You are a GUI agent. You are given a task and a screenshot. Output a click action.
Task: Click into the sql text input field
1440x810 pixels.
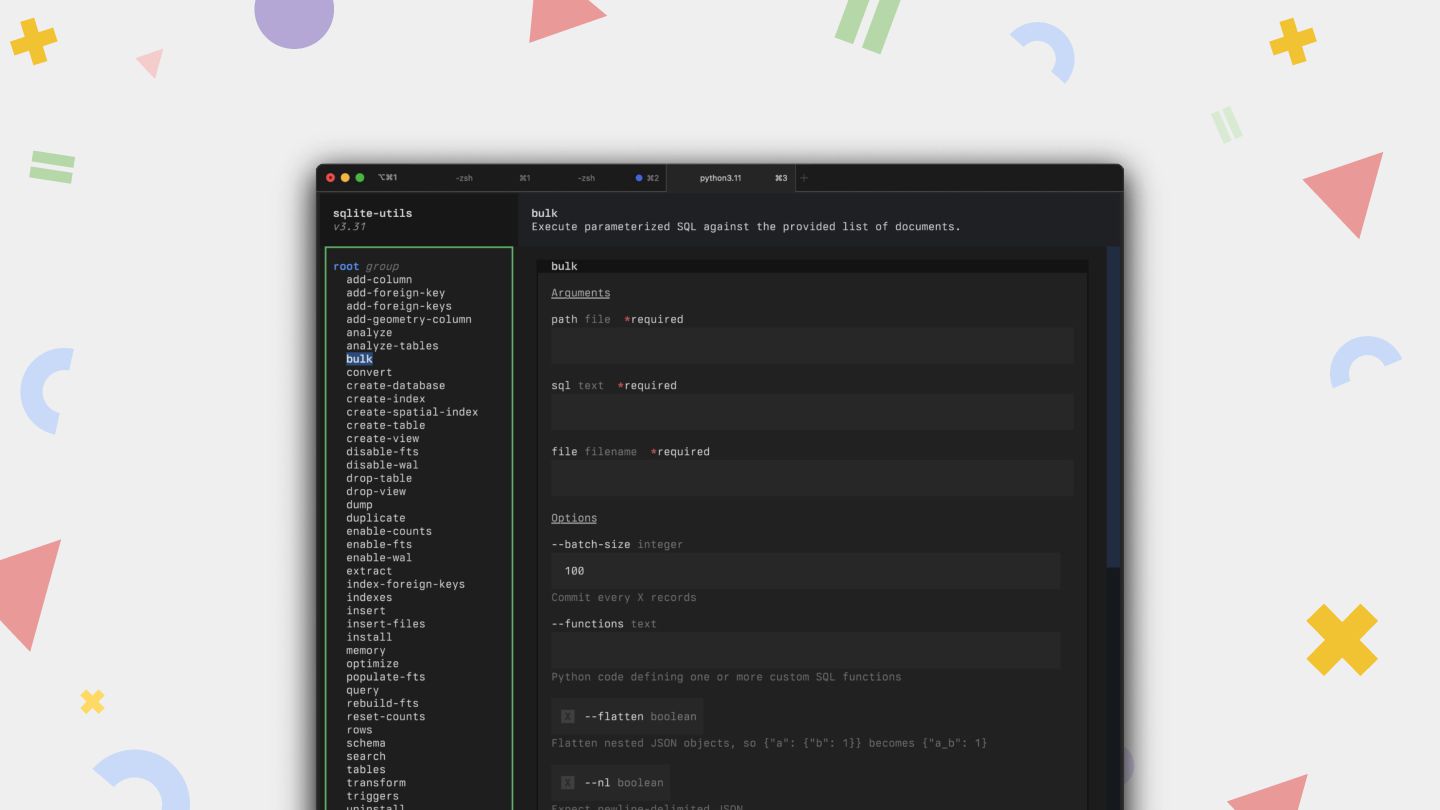tap(812, 412)
